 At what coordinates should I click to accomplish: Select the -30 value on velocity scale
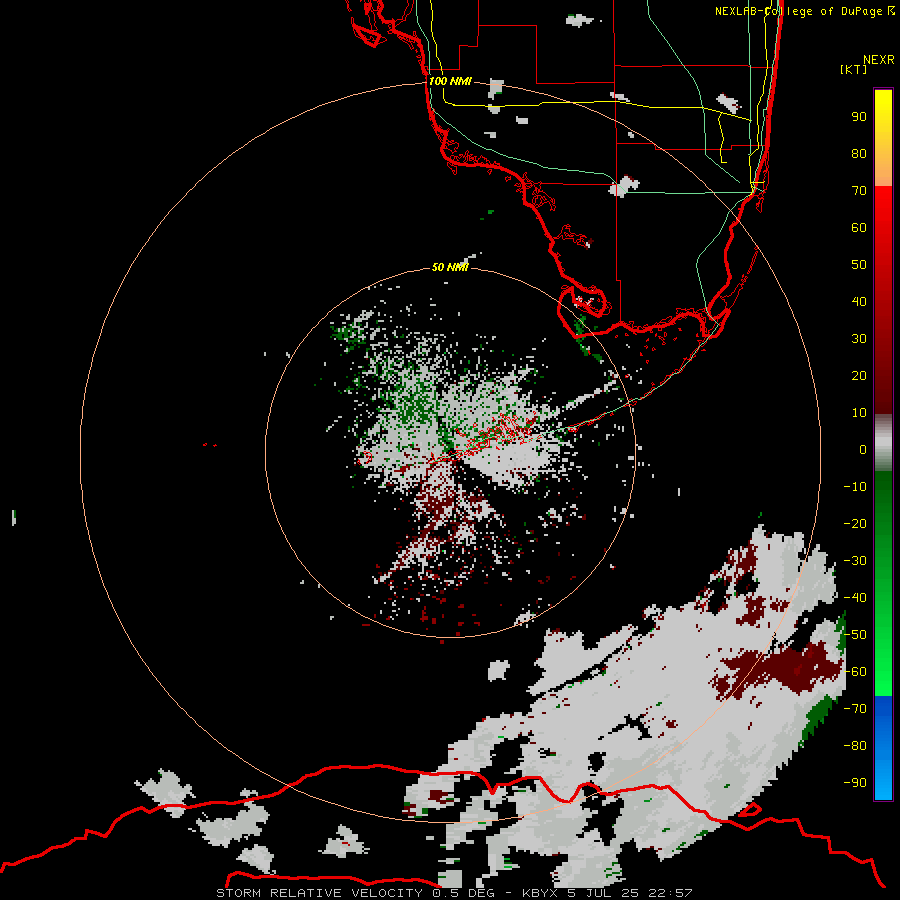coord(855,561)
